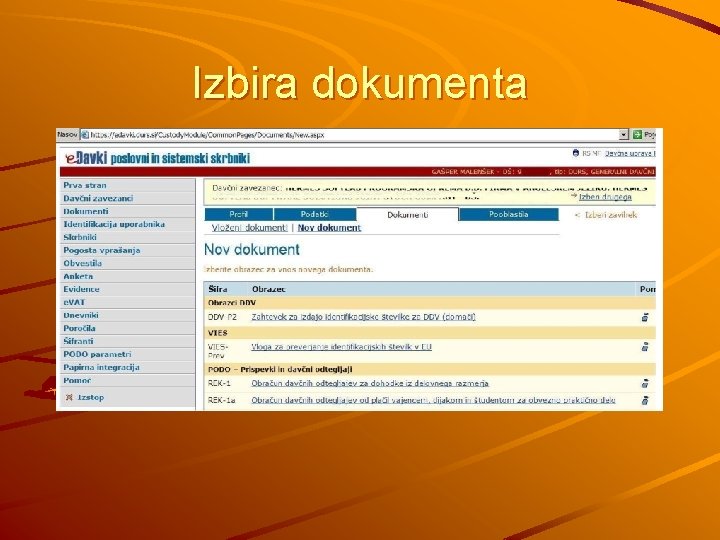Open Nov dokument sub-tab link
Screen dimensions: 720x540
[x=329, y=228]
